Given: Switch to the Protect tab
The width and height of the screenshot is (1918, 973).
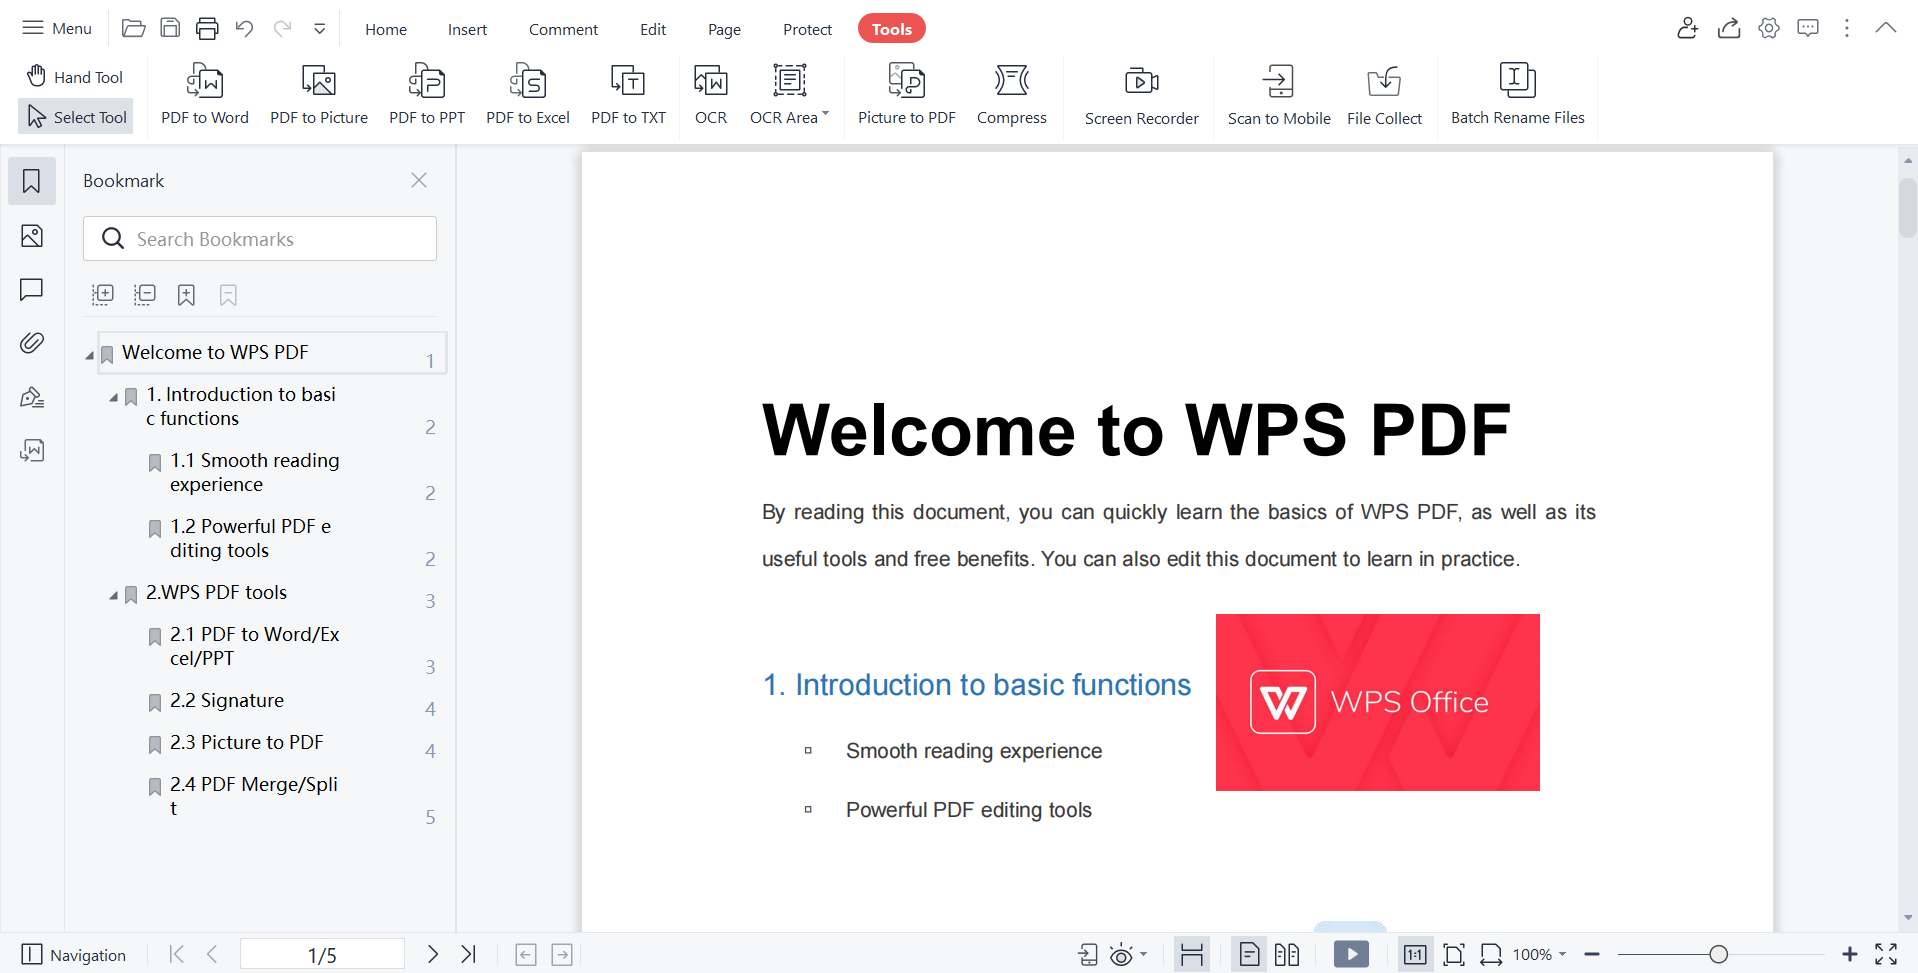Looking at the screenshot, I should click(x=807, y=29).
